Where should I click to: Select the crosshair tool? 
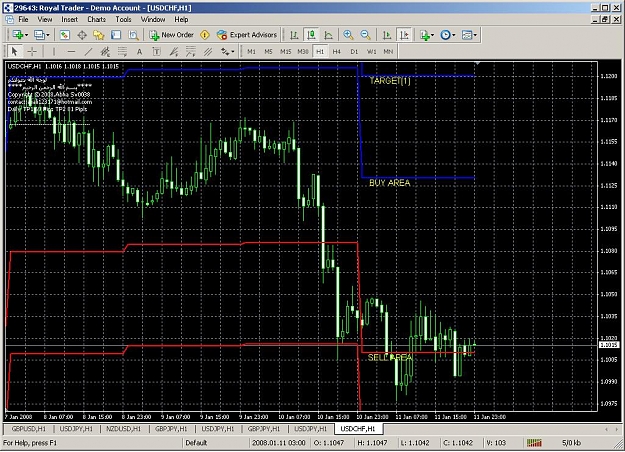[32, 51]
